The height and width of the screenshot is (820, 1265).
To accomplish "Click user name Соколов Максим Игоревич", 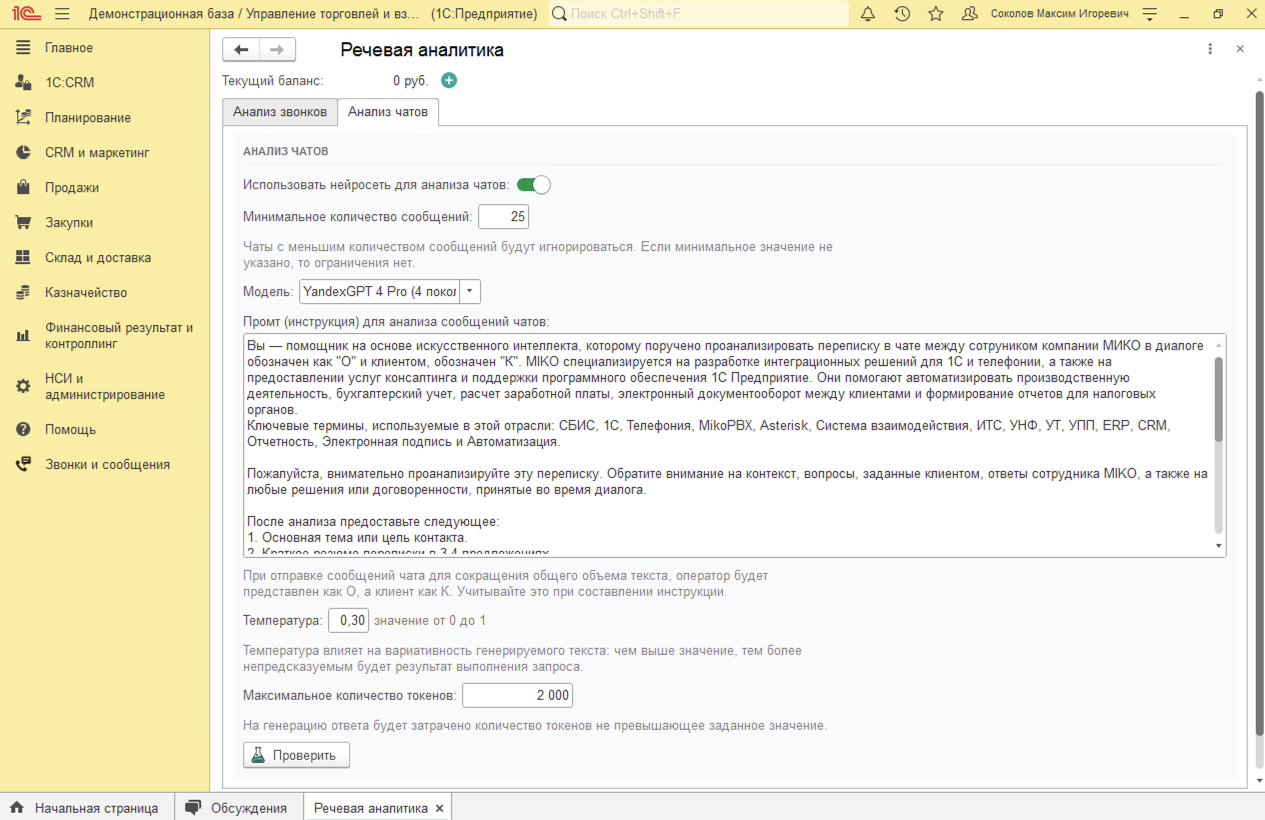I will (1058, 14).
